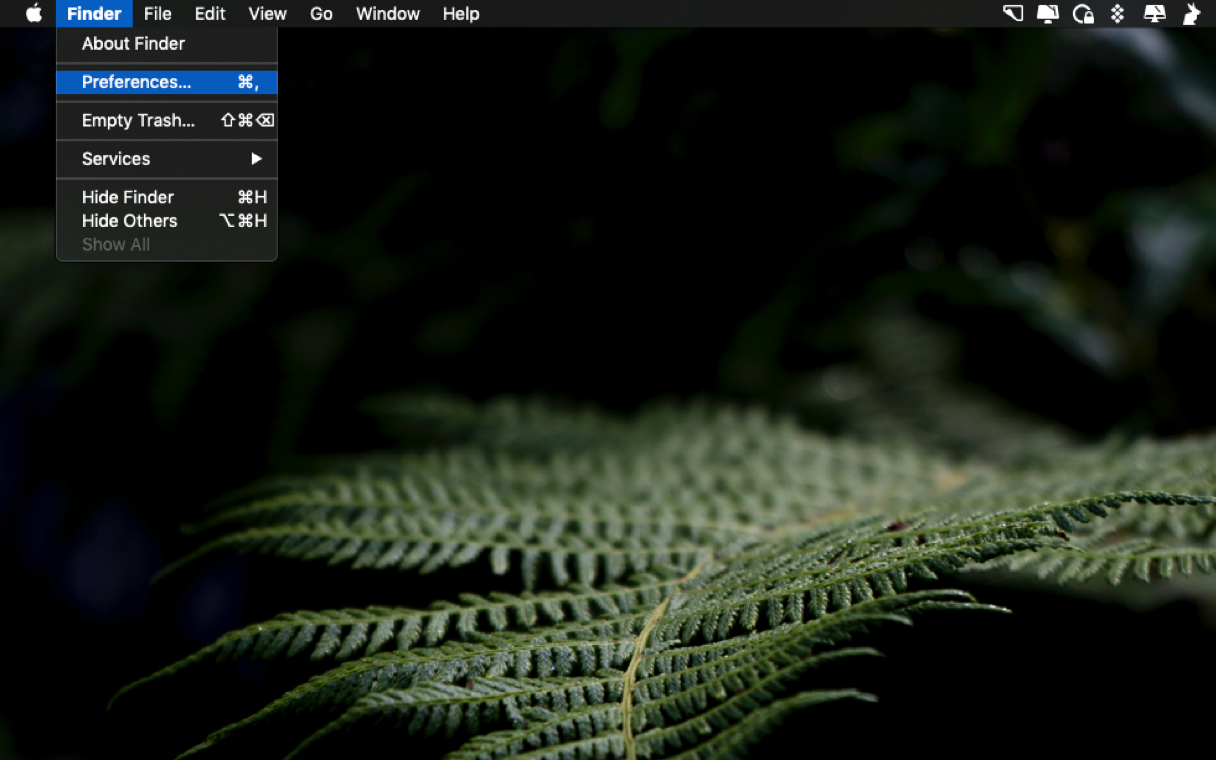The image size is (1216, 760).
Task: Open the File menu
Action: (x=157, y=14)
